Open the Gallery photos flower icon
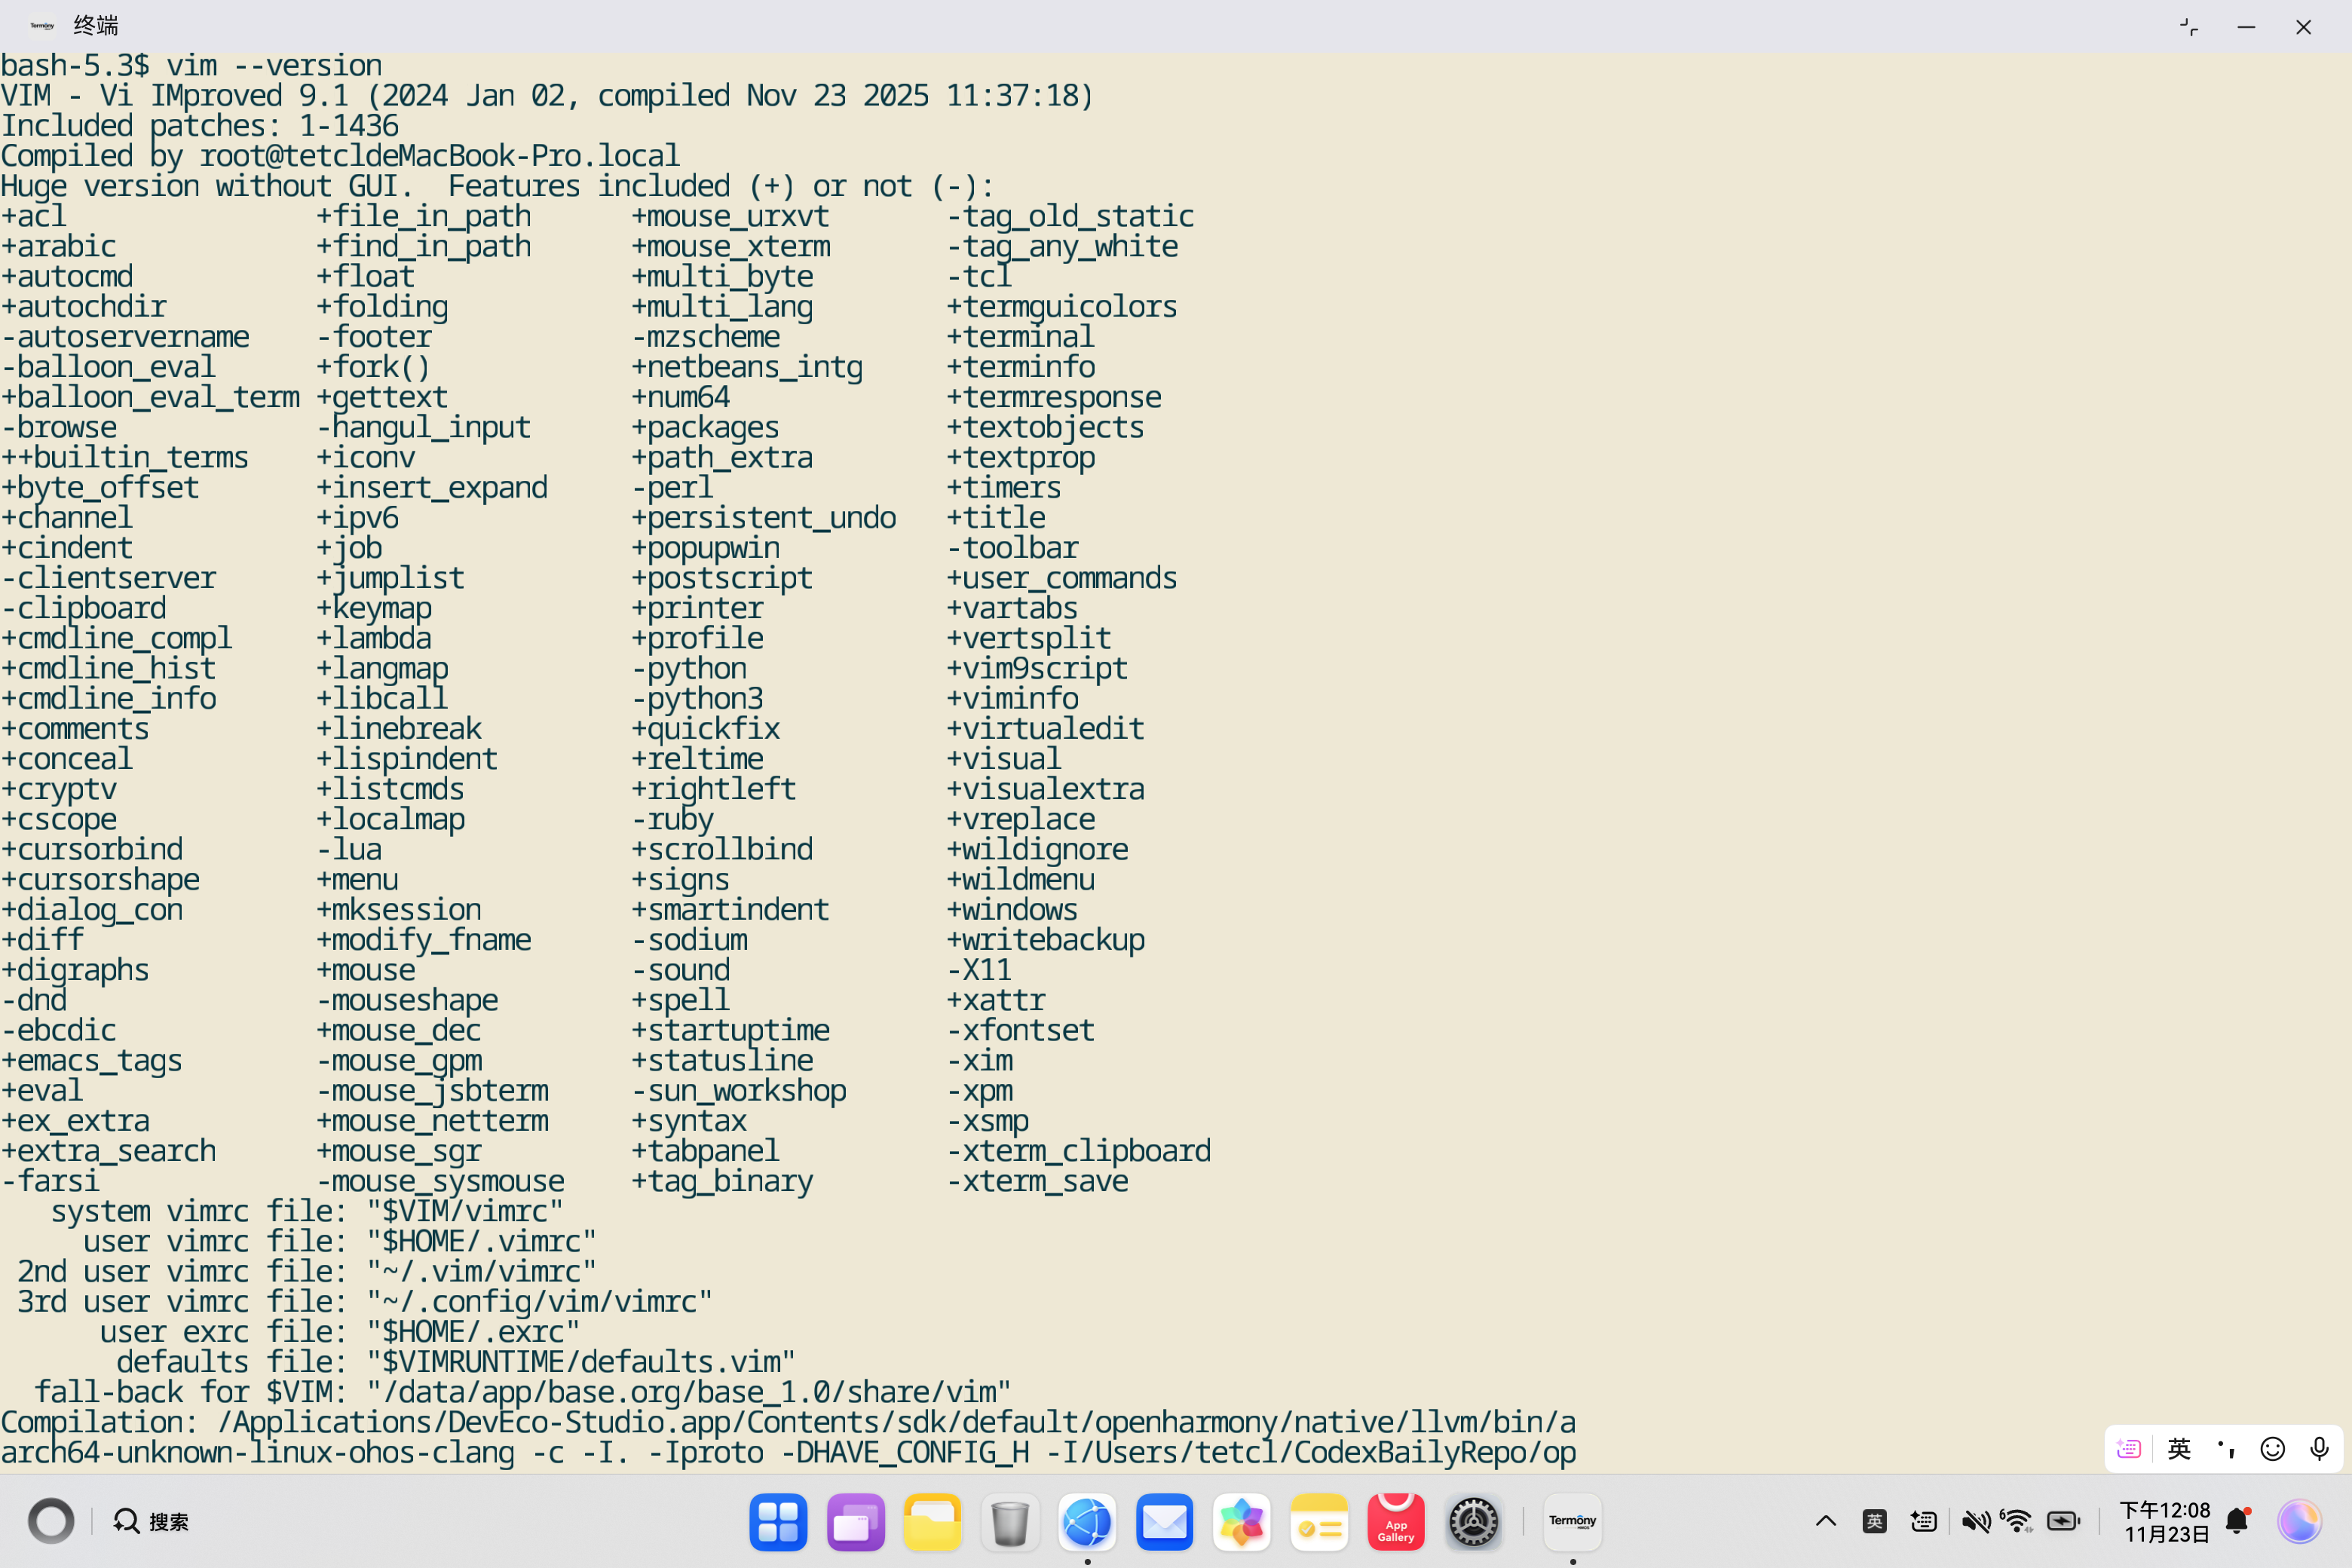 point(1241,1522)
